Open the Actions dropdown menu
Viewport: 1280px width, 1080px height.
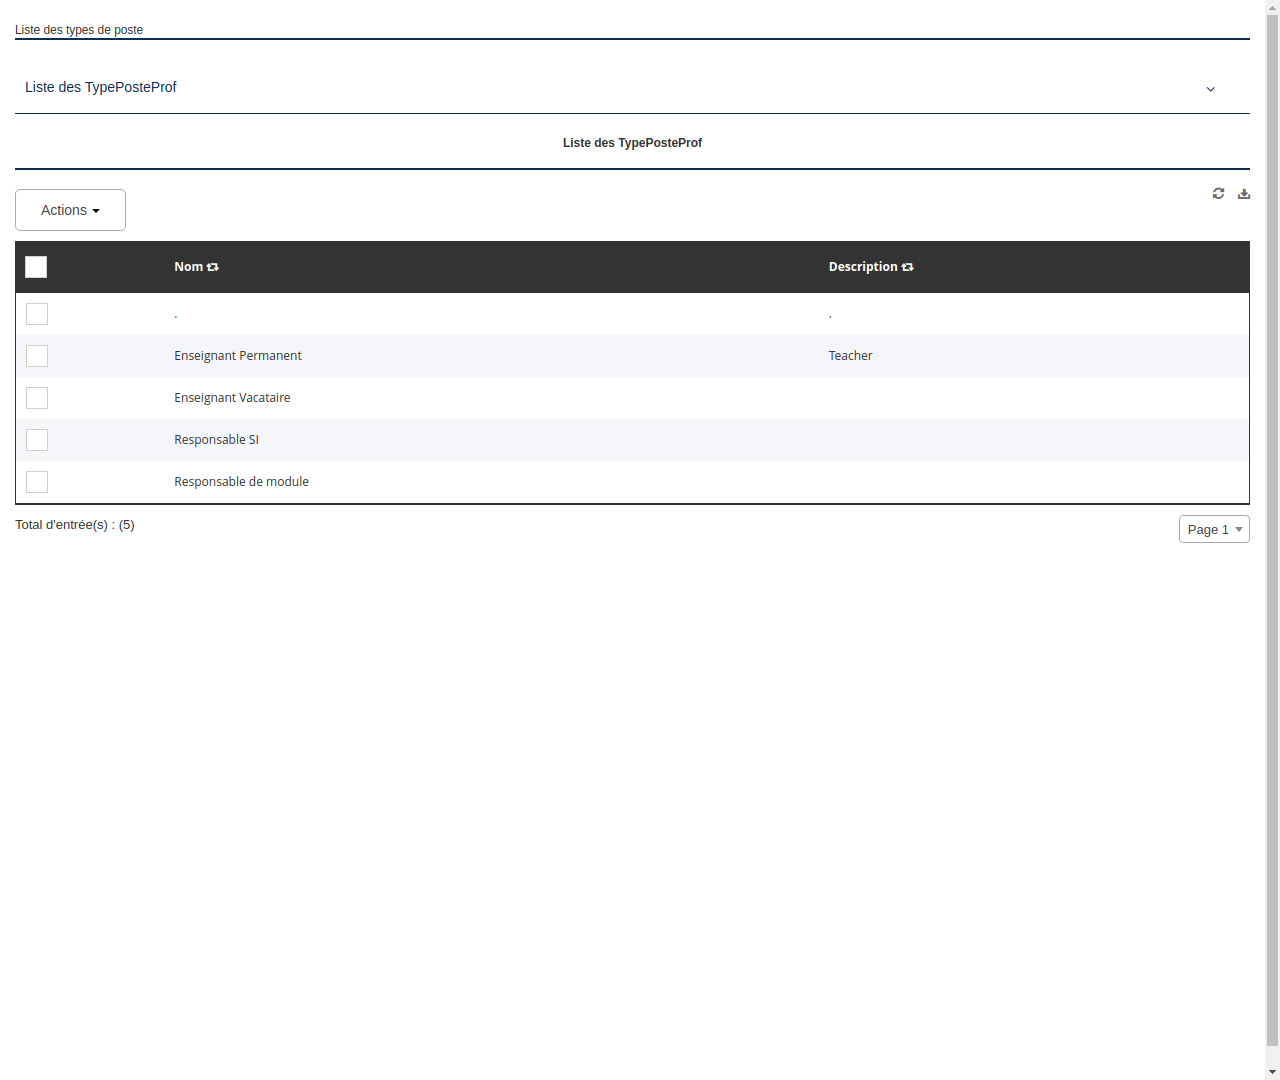(x=70, y=210)
